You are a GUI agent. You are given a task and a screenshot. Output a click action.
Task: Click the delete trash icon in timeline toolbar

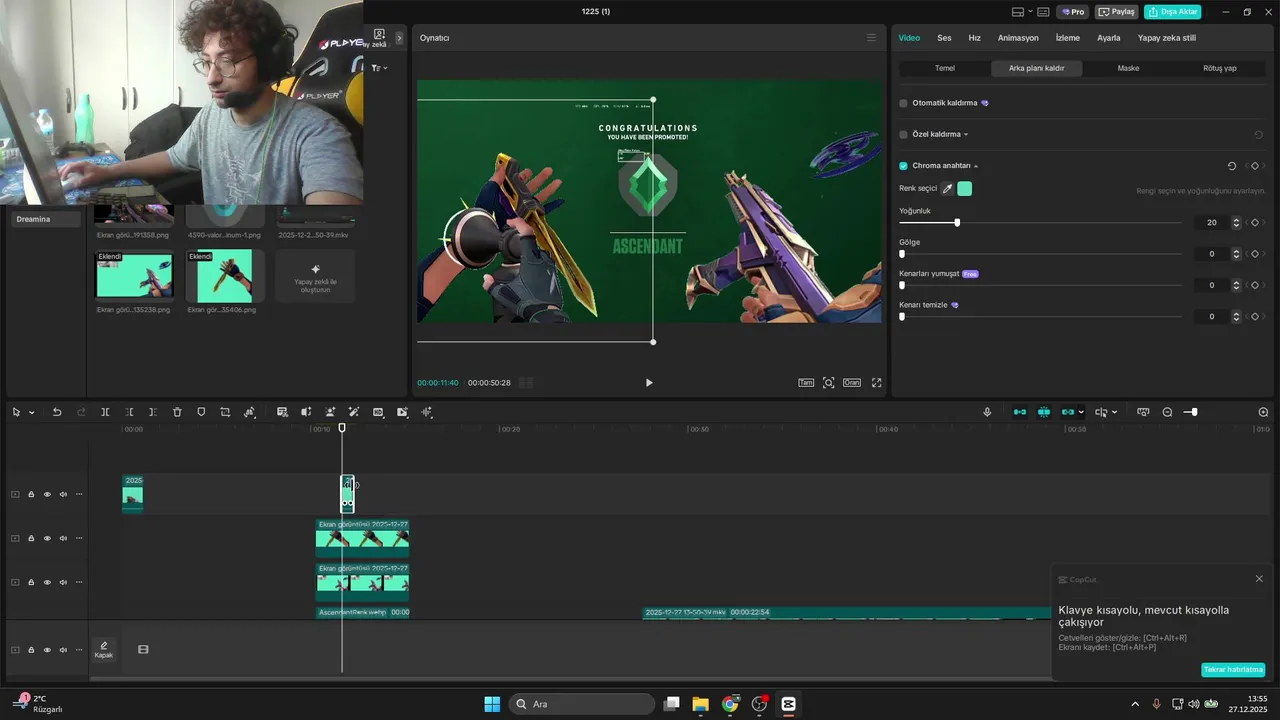177,412
